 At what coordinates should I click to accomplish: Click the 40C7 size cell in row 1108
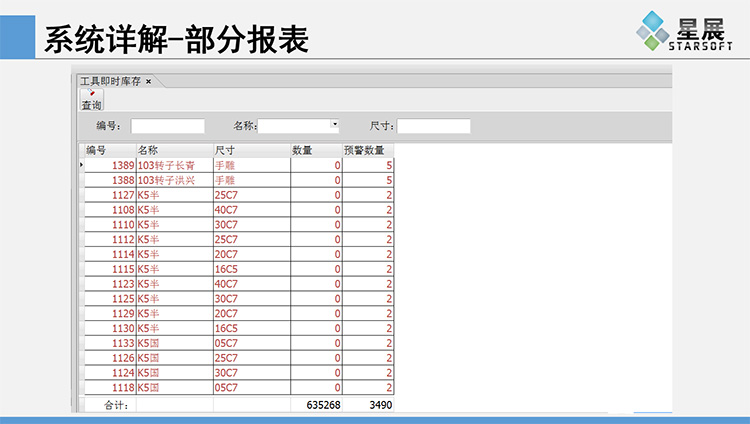coord(251,210)
